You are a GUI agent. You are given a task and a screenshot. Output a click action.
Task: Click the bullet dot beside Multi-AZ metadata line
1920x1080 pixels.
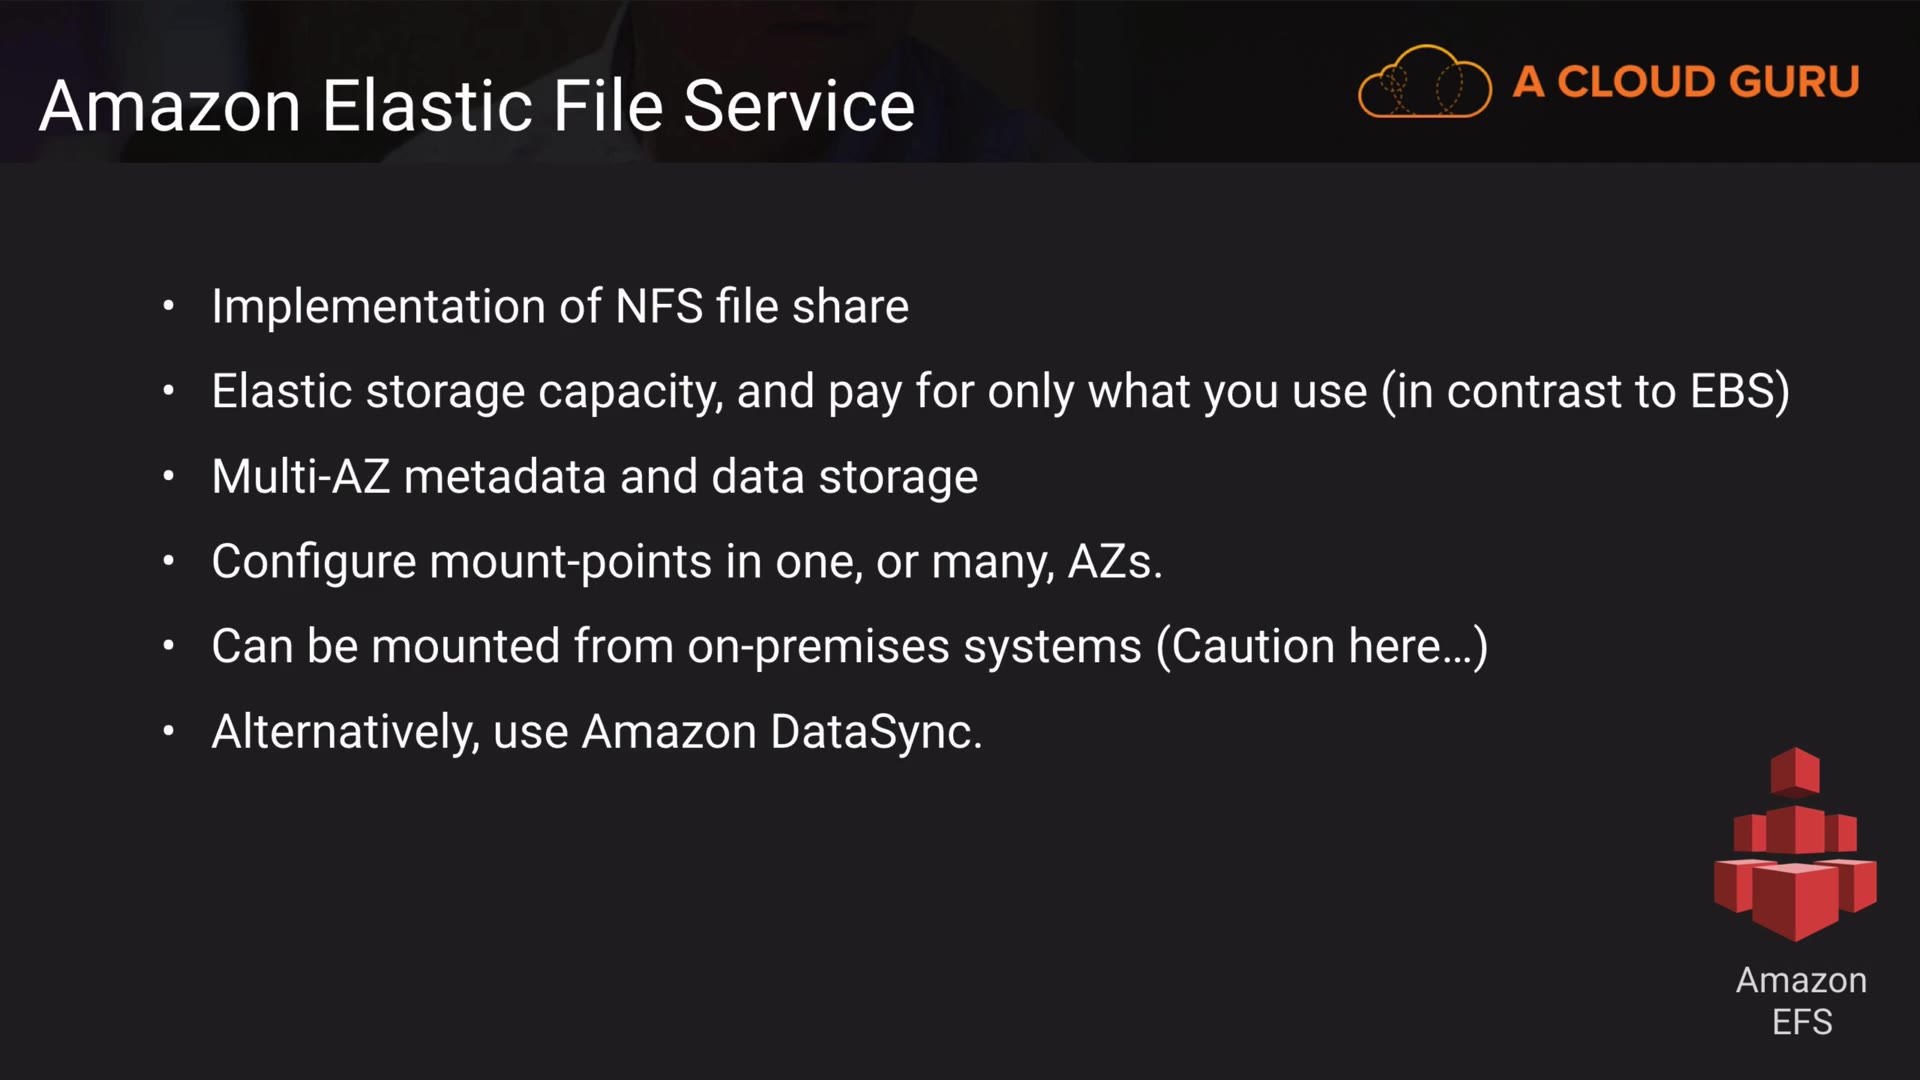(x=169, y=476)
